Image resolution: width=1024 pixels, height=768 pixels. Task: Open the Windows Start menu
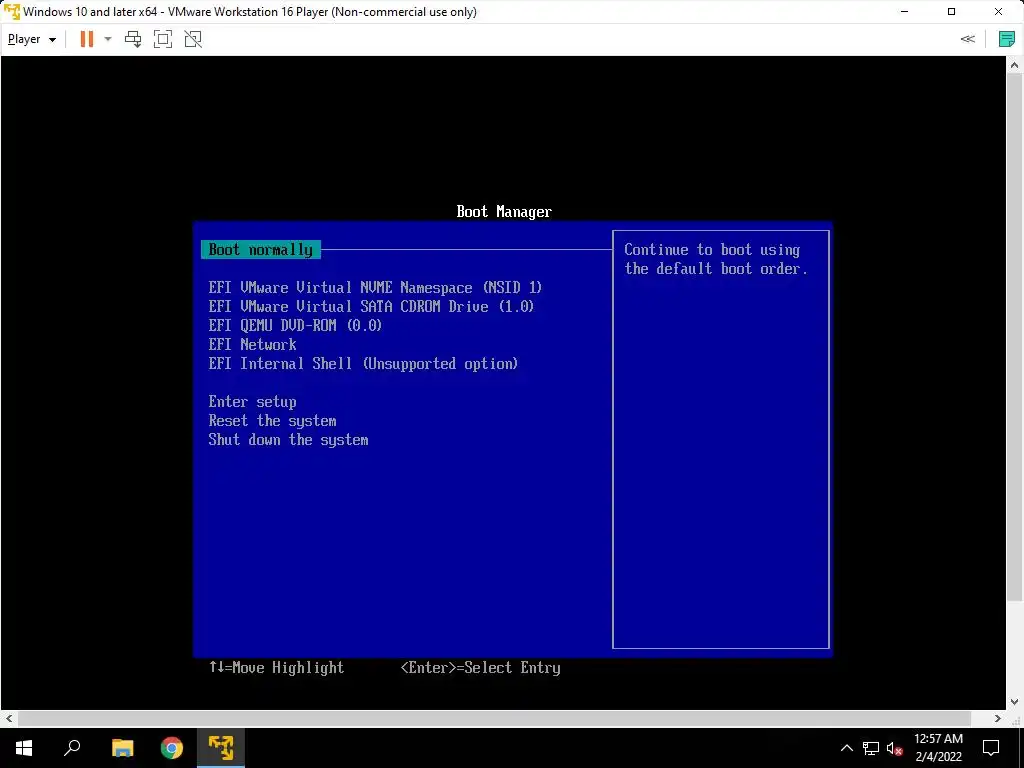pos(24,748)
